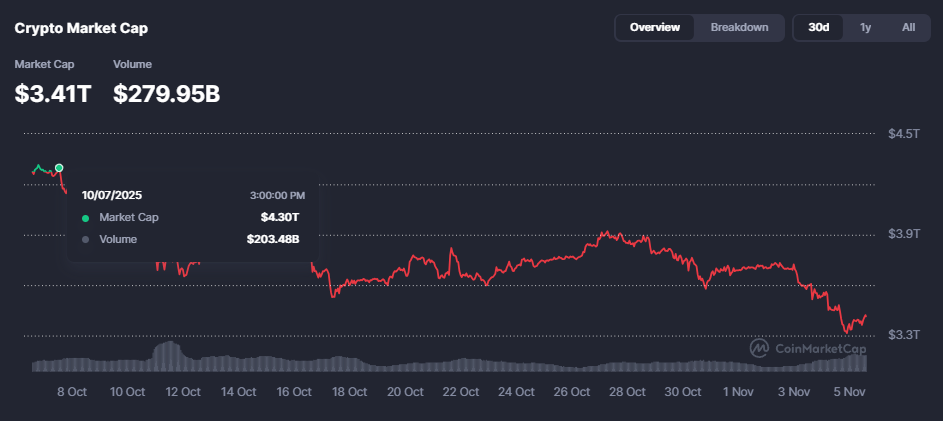Click the 8 Oct date label
Viewport: 943px width, 421px height.
[x=72, y=392]
